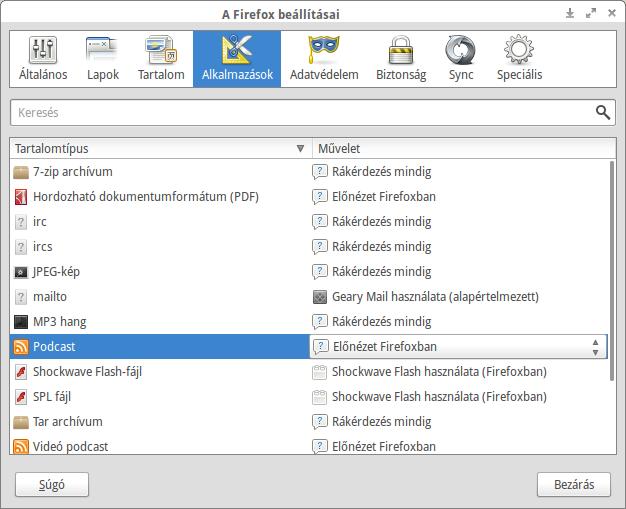Switch to the Lapok tab
This screenshot has height=509, width=626.
(103, 59)
